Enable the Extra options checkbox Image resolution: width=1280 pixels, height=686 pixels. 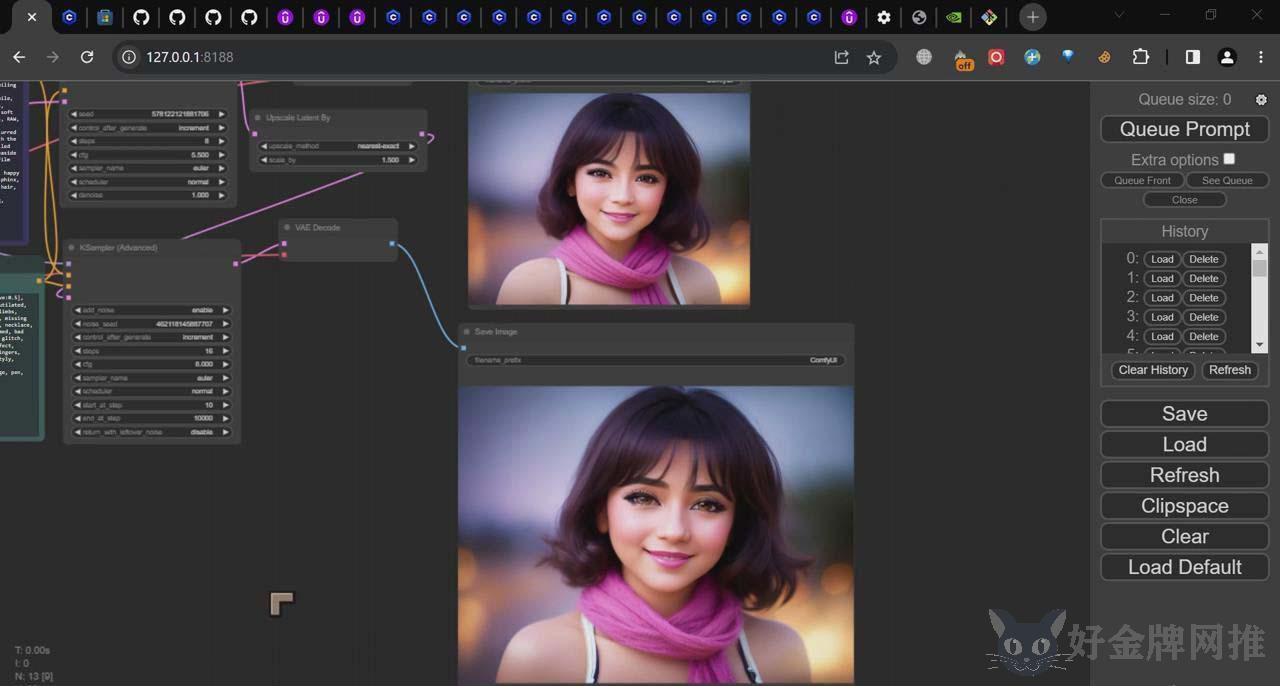1229,159
